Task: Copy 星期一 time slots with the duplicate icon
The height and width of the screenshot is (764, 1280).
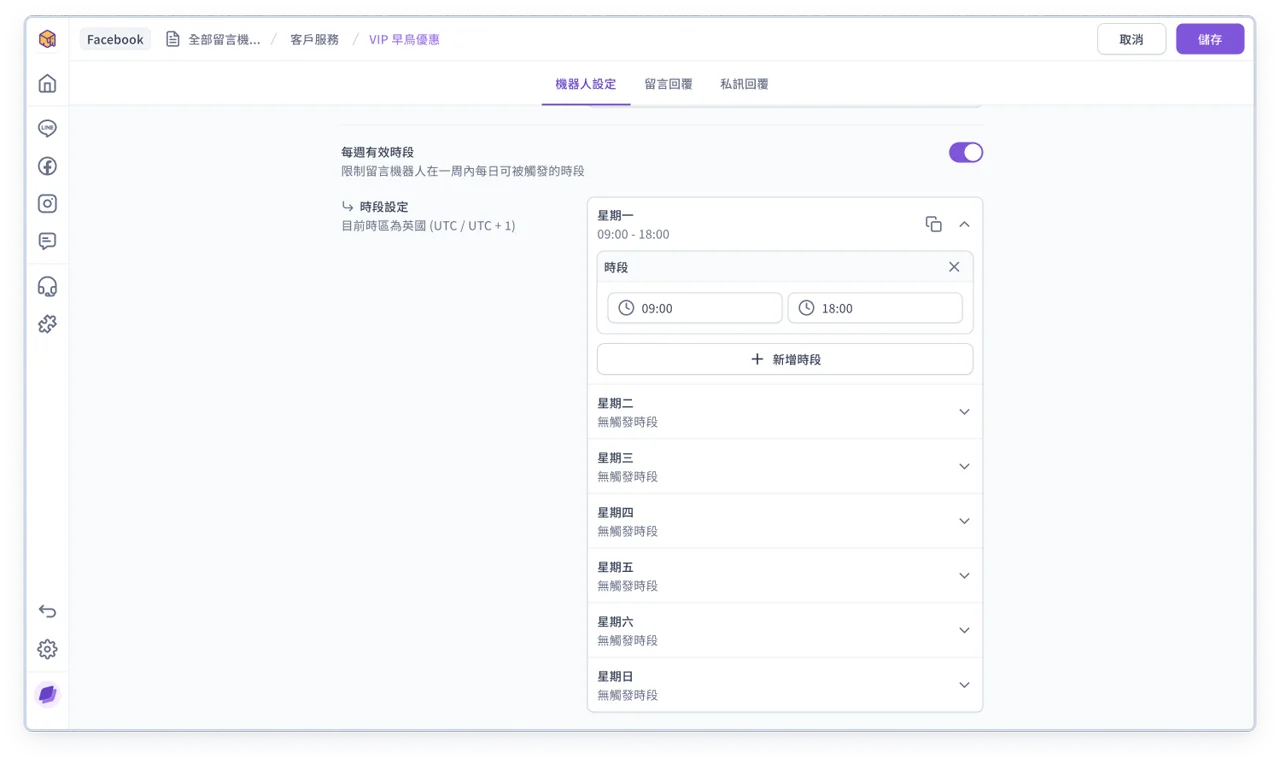Action: 933,224
